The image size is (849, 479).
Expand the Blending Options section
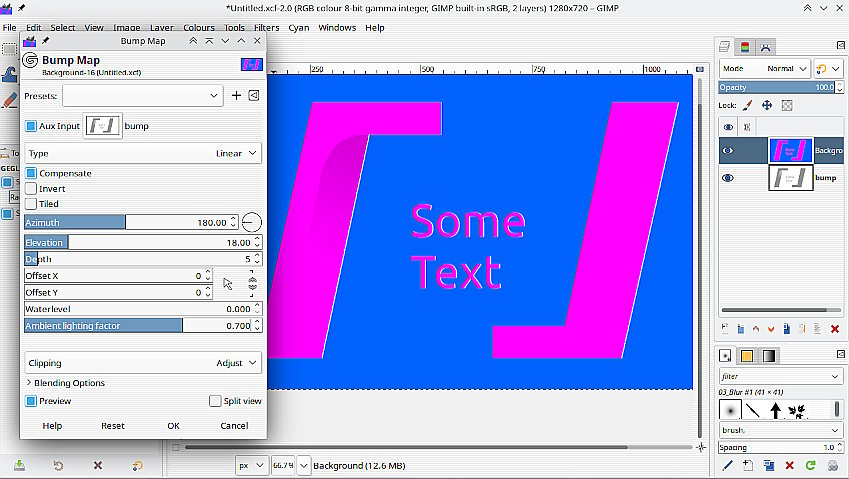(66, 383)
